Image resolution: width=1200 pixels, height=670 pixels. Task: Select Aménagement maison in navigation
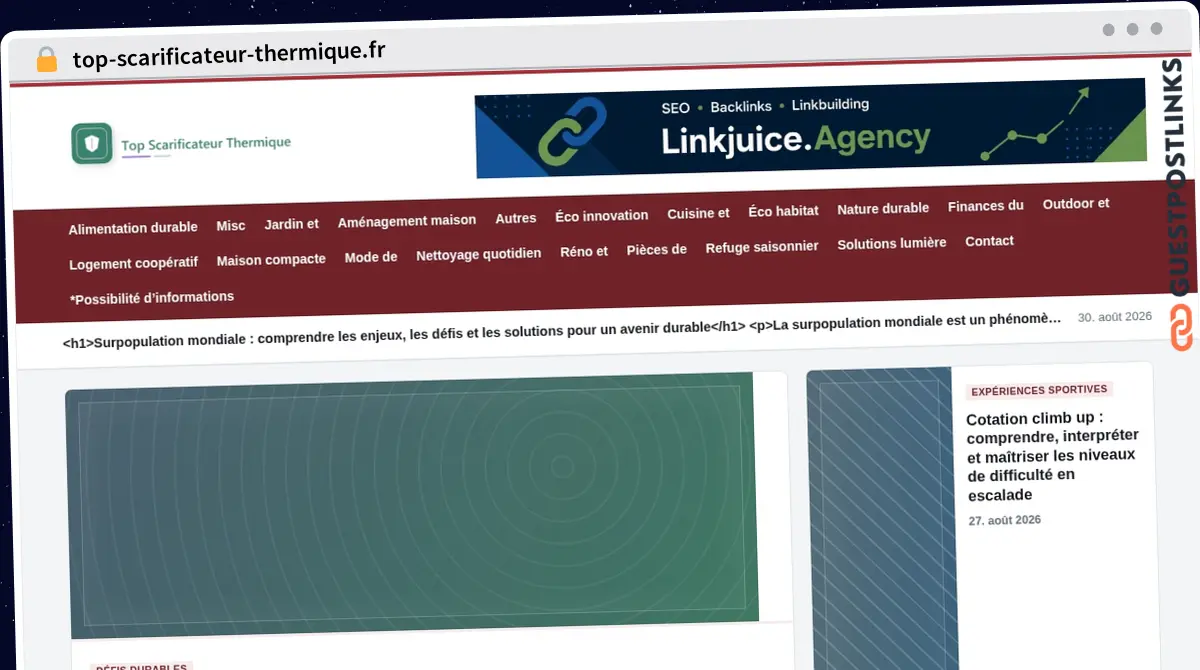(407, 221)
